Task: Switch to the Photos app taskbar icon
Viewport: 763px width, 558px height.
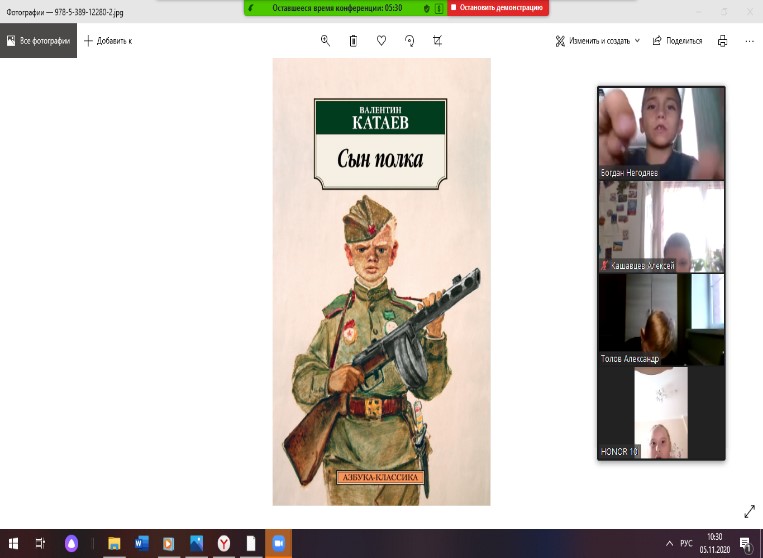Action: tap(196, 543)
